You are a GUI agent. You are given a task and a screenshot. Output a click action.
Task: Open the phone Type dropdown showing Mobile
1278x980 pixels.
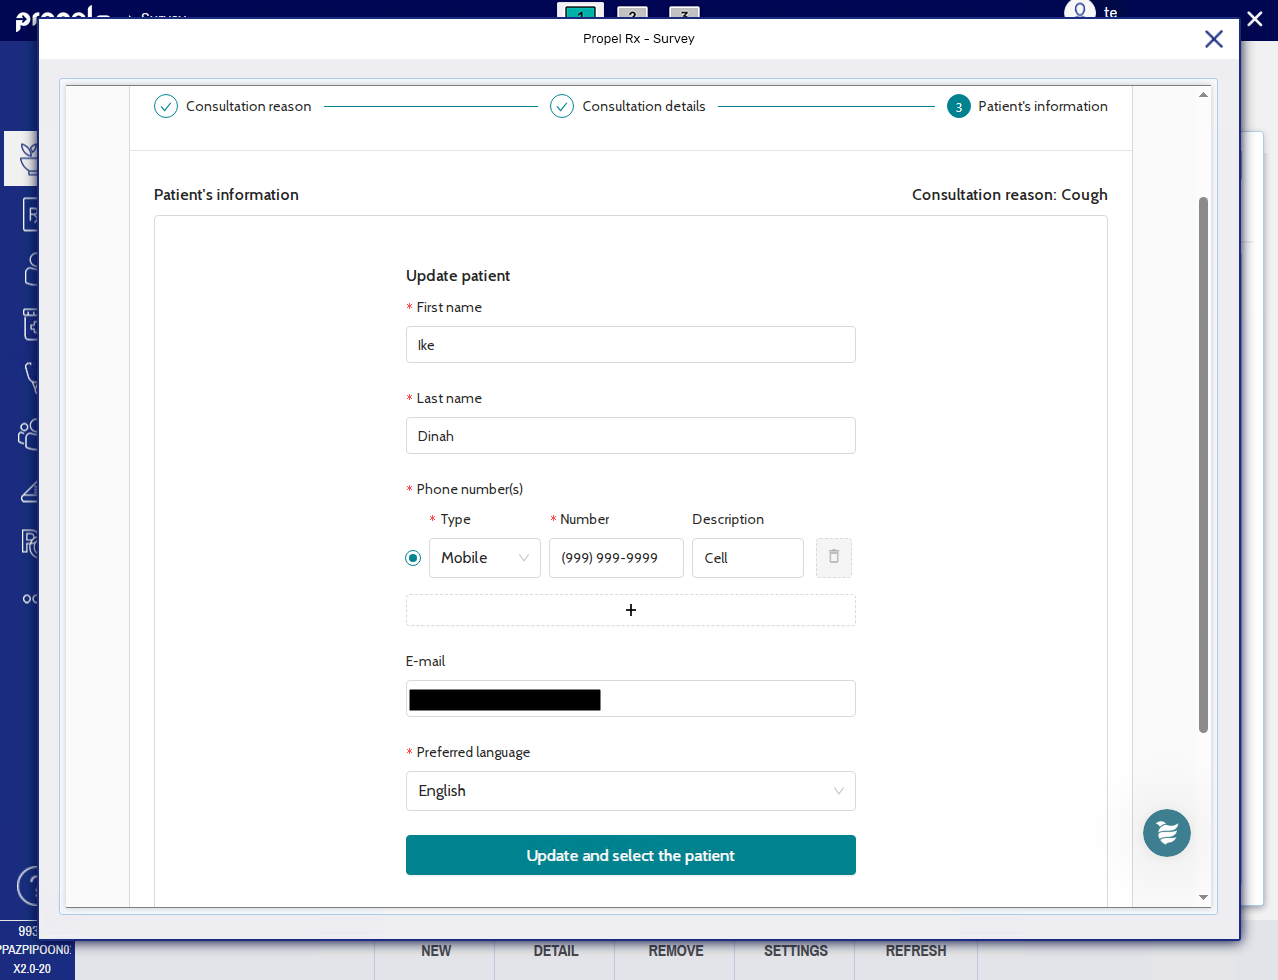pyautogui.click(x=484, y=558)
